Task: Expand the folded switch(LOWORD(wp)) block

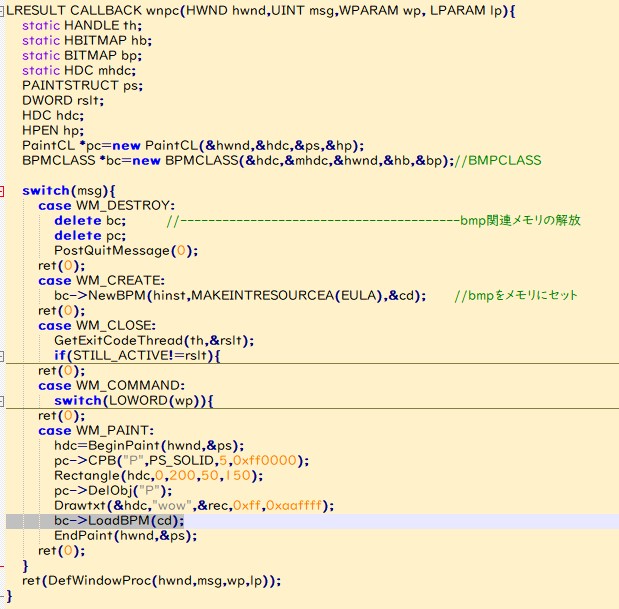Action: click(2, 401)
